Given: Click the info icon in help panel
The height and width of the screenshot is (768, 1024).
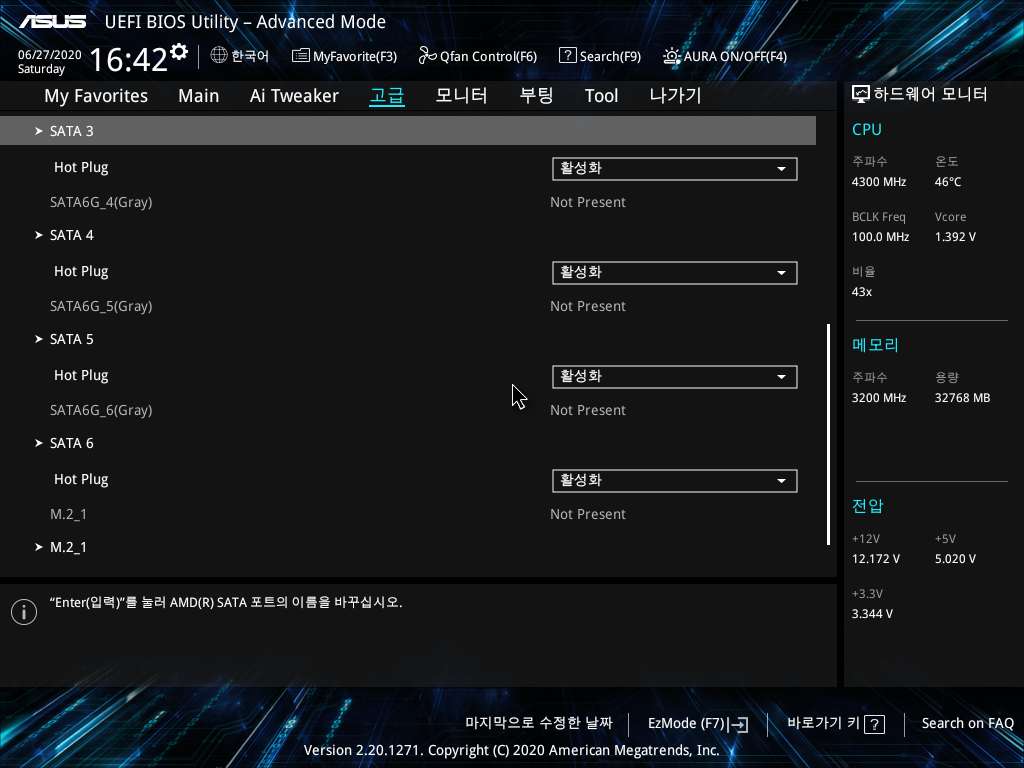Looking at the screenshot, I should click(x=24, y=612).
